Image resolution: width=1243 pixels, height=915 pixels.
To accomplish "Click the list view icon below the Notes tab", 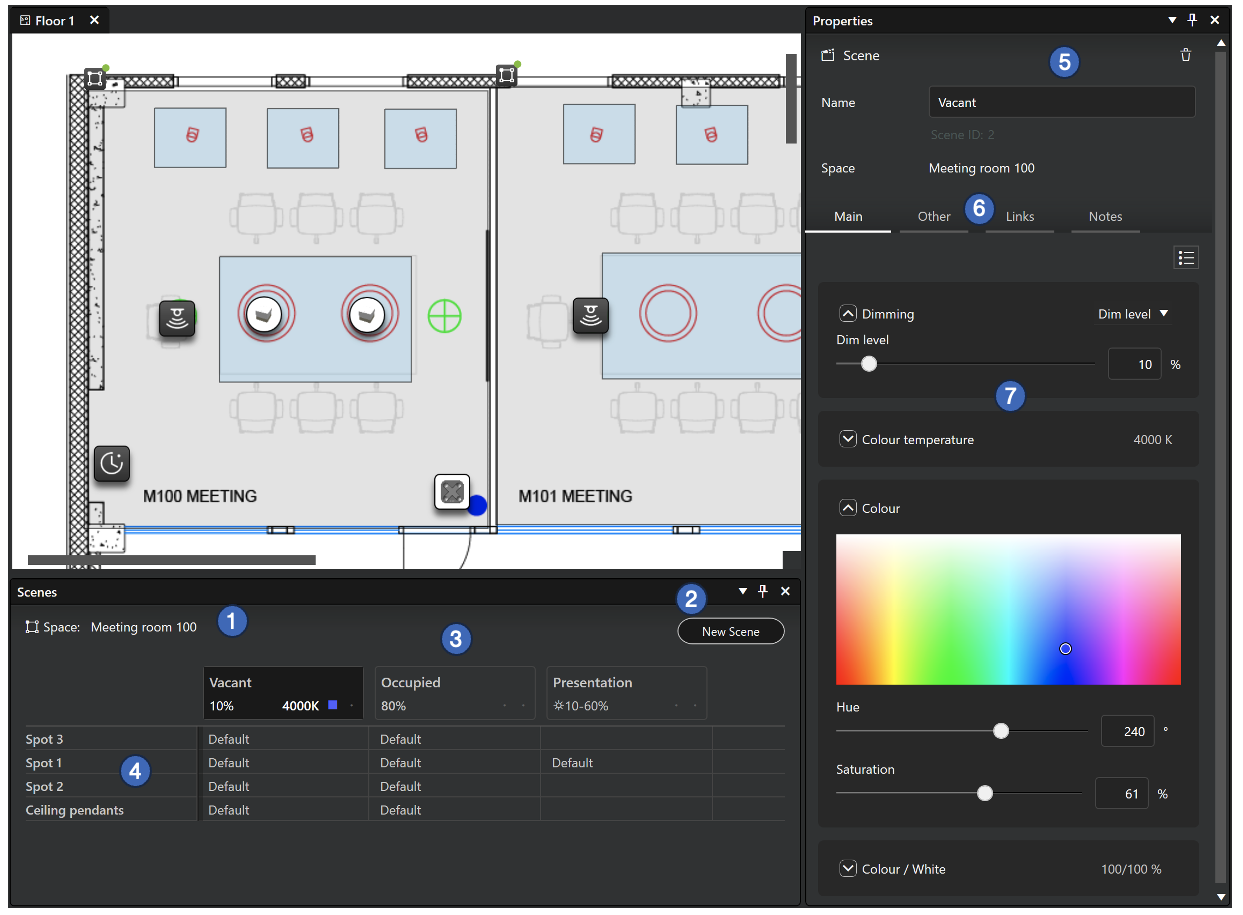I will click(x=1186, y=257).
